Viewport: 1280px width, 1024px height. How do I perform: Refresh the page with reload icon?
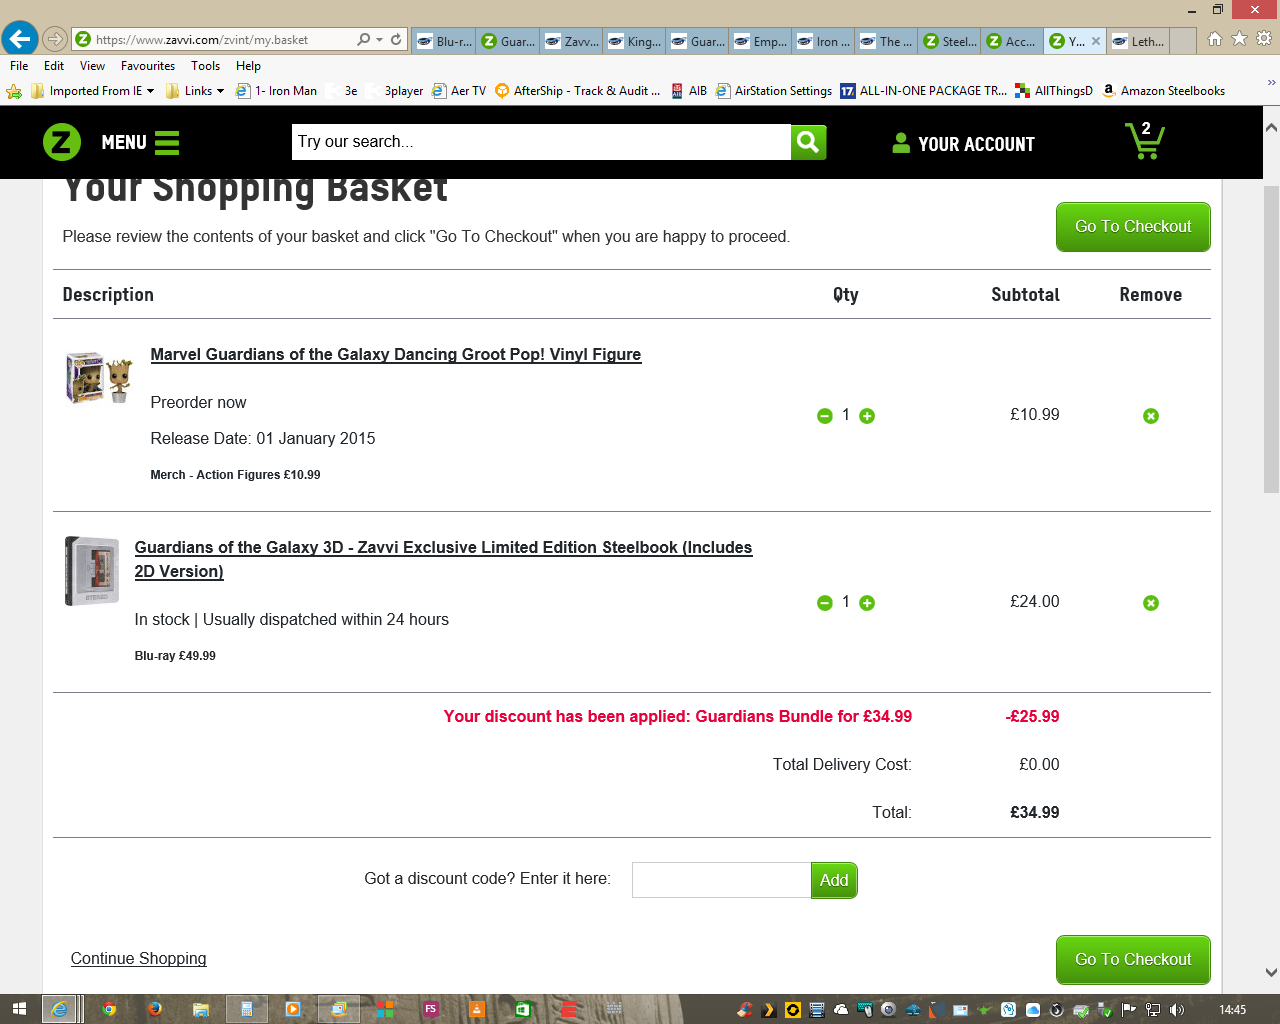point(396,40)
